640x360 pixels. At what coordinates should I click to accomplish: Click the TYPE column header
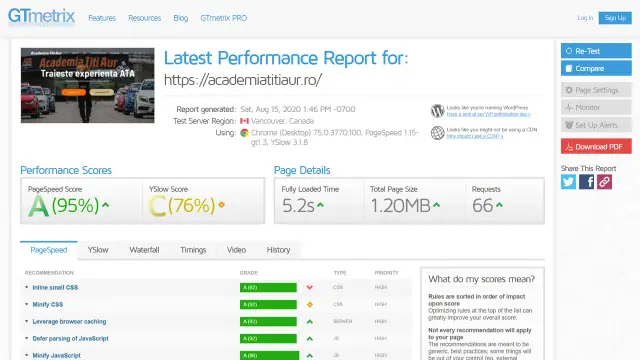pos(340,273)
